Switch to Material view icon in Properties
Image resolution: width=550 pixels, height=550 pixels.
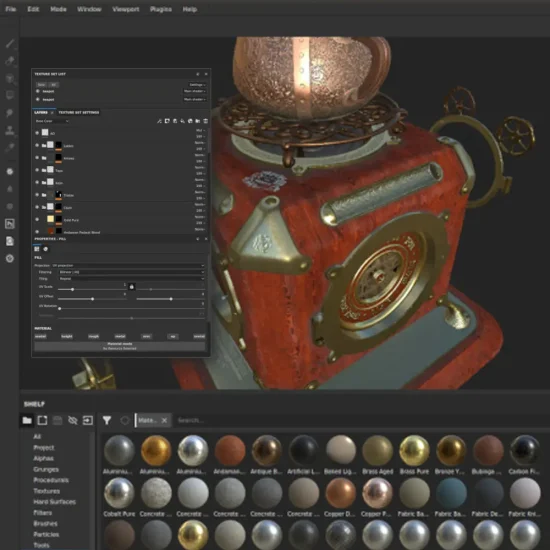click(x=37, y=249)
